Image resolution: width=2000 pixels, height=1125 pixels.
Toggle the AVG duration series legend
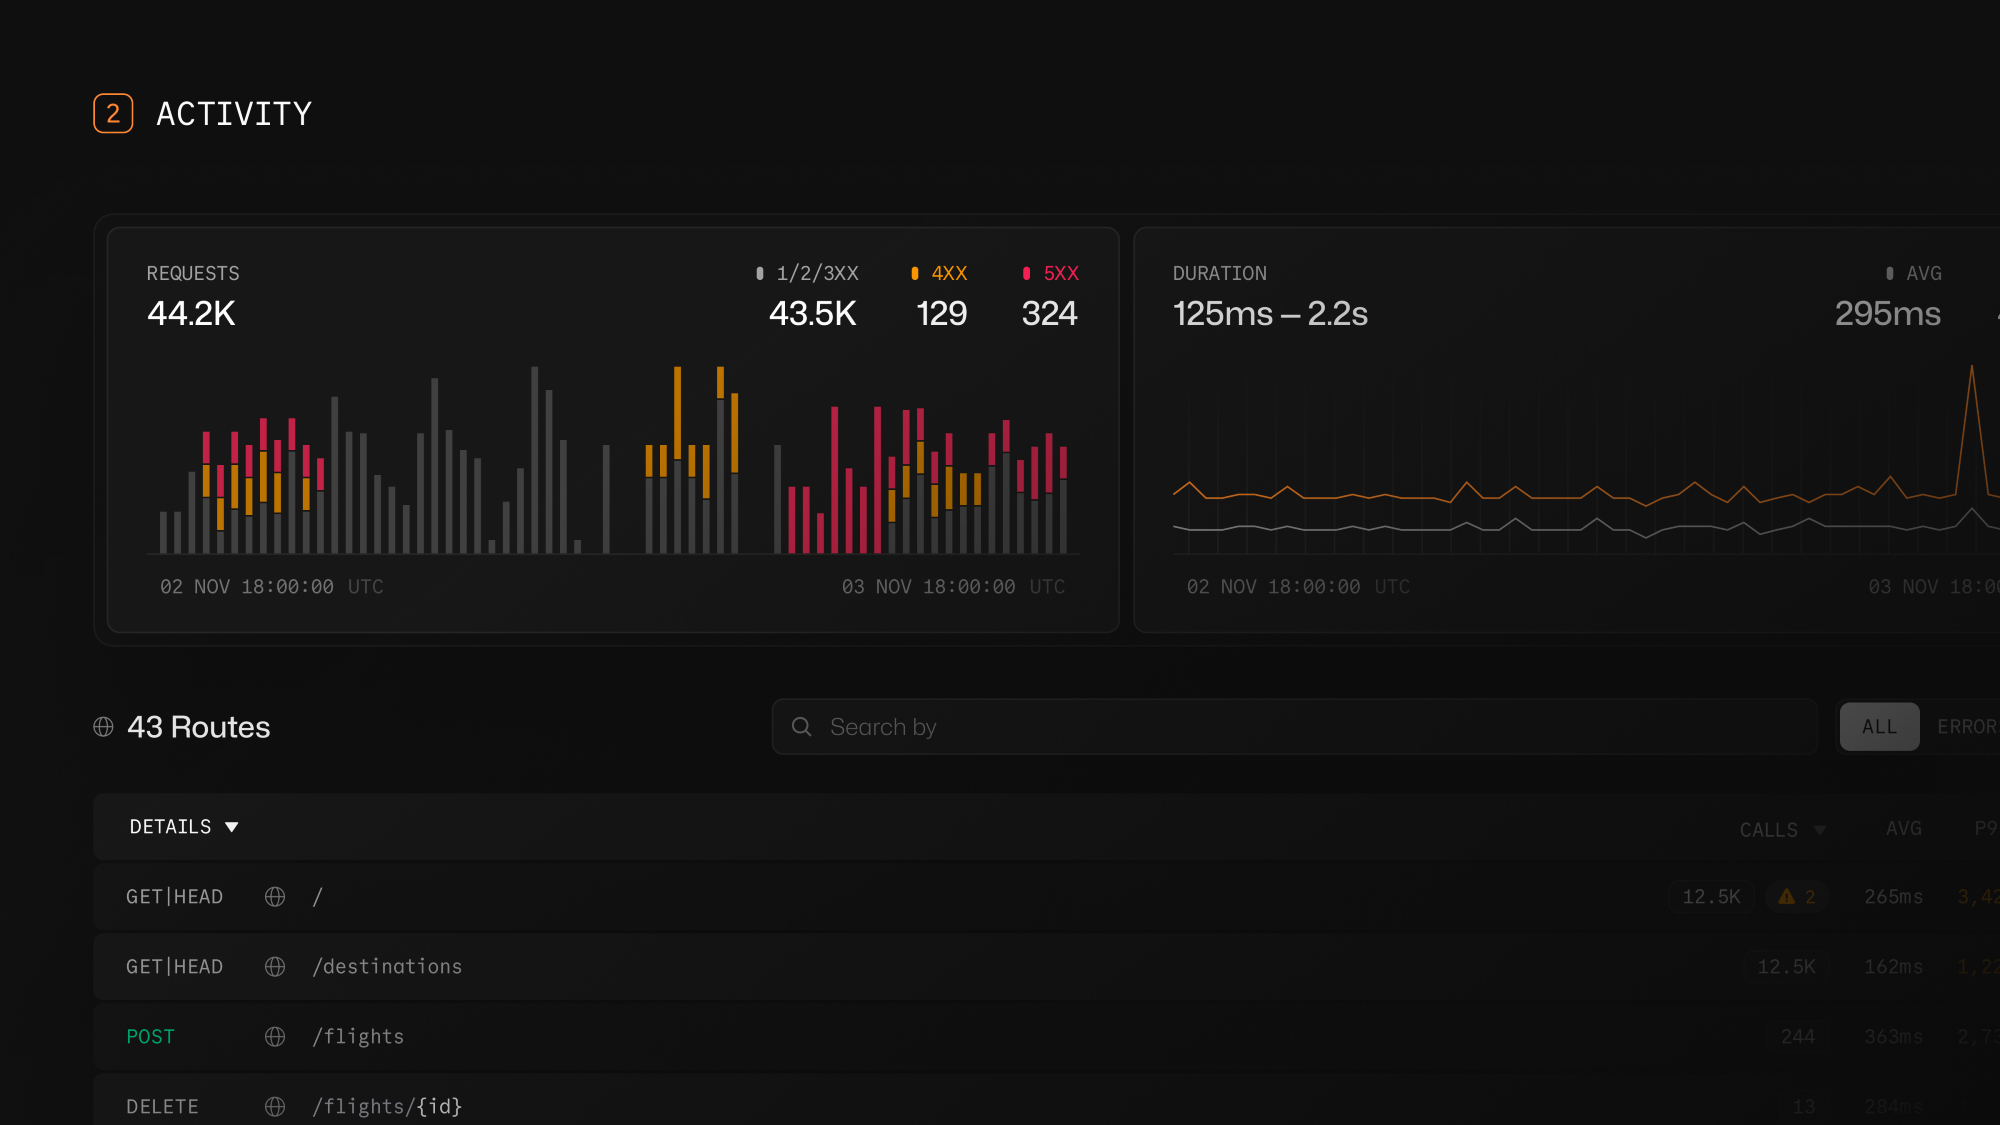pos(1913,273)
